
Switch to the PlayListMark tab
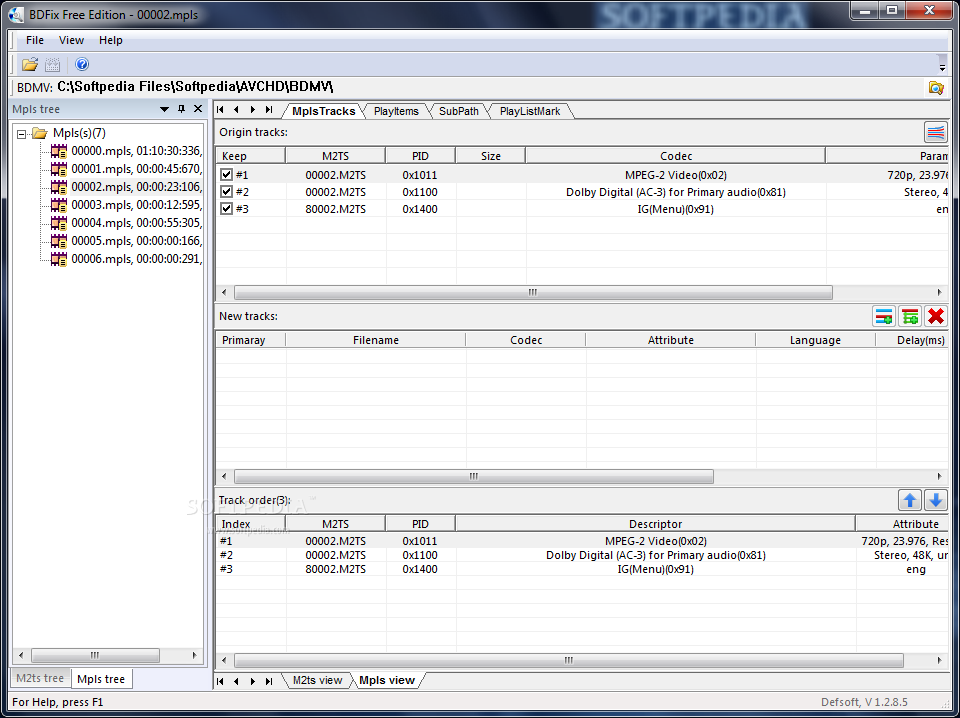coord(530,111)
